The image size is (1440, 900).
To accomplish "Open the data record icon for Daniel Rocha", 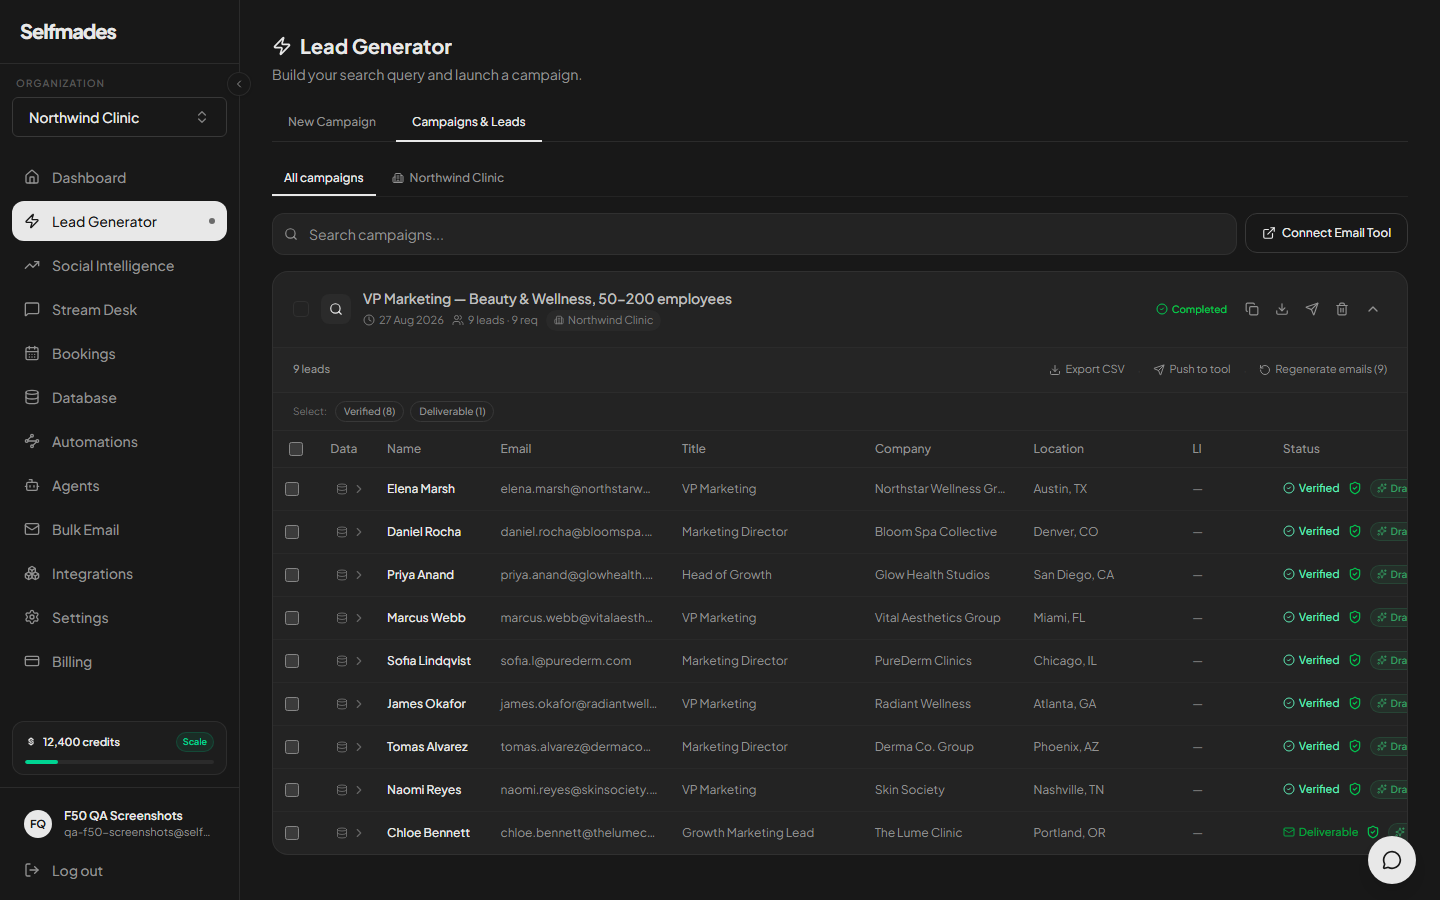I will 342,532.
